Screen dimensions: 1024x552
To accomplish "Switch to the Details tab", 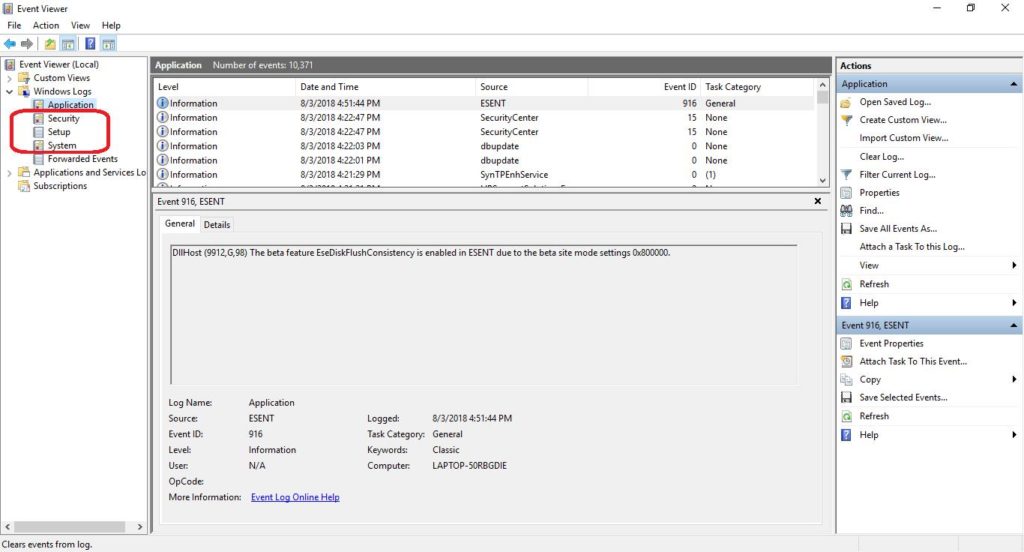I will click(217, 225).
